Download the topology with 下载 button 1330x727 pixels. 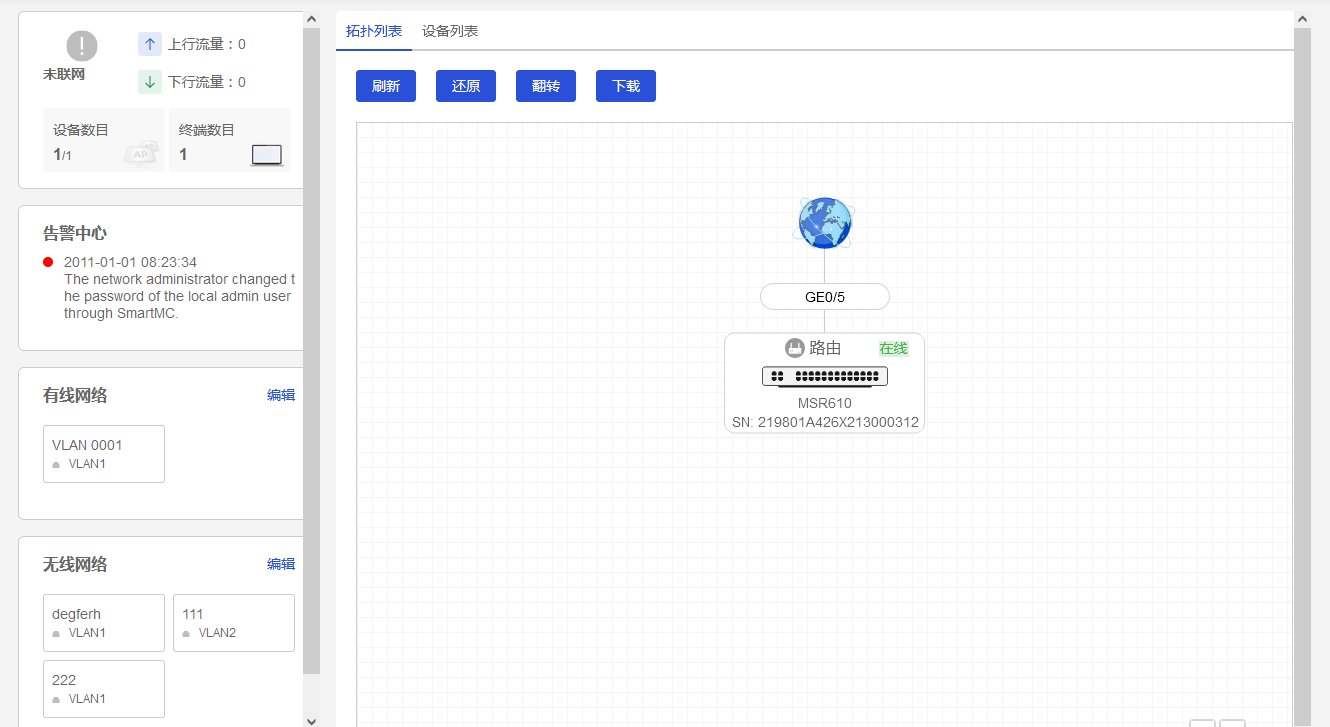tap(626, 86)
